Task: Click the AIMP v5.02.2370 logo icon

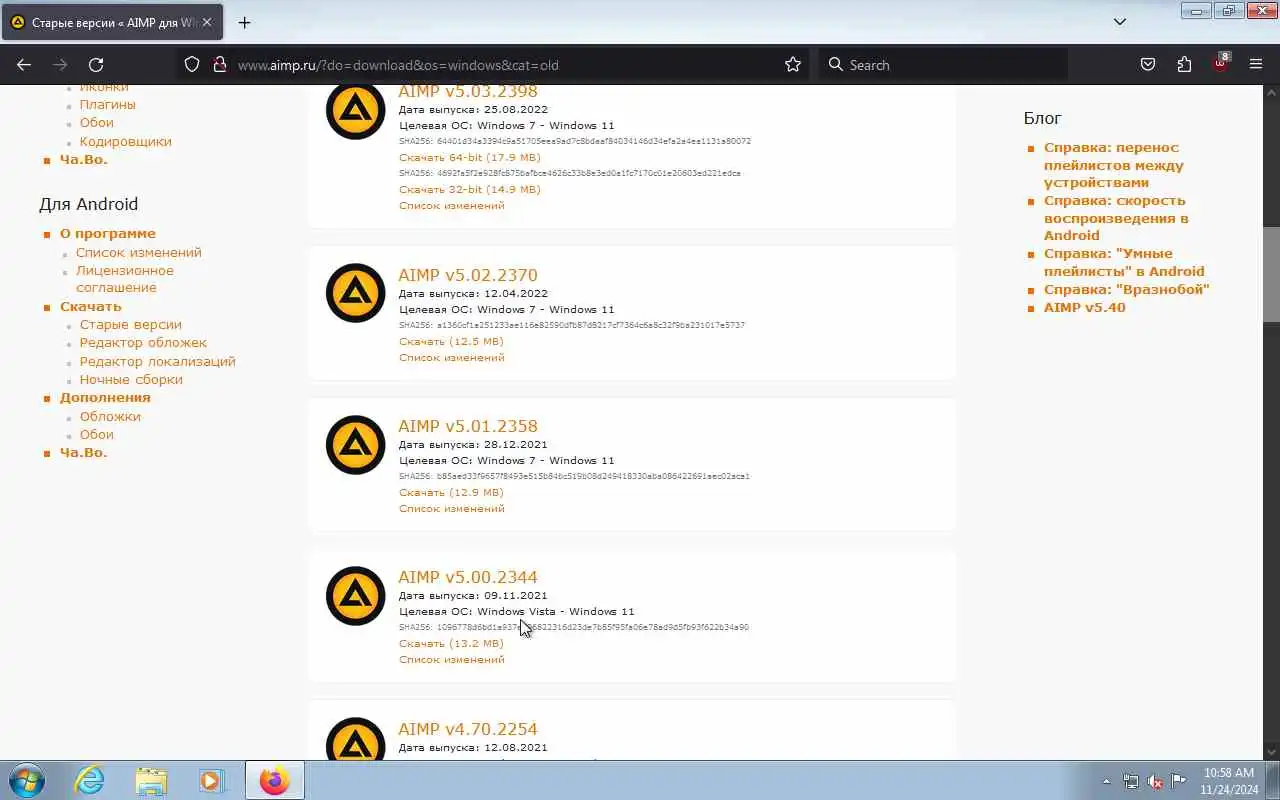Action: pos(355,293)
